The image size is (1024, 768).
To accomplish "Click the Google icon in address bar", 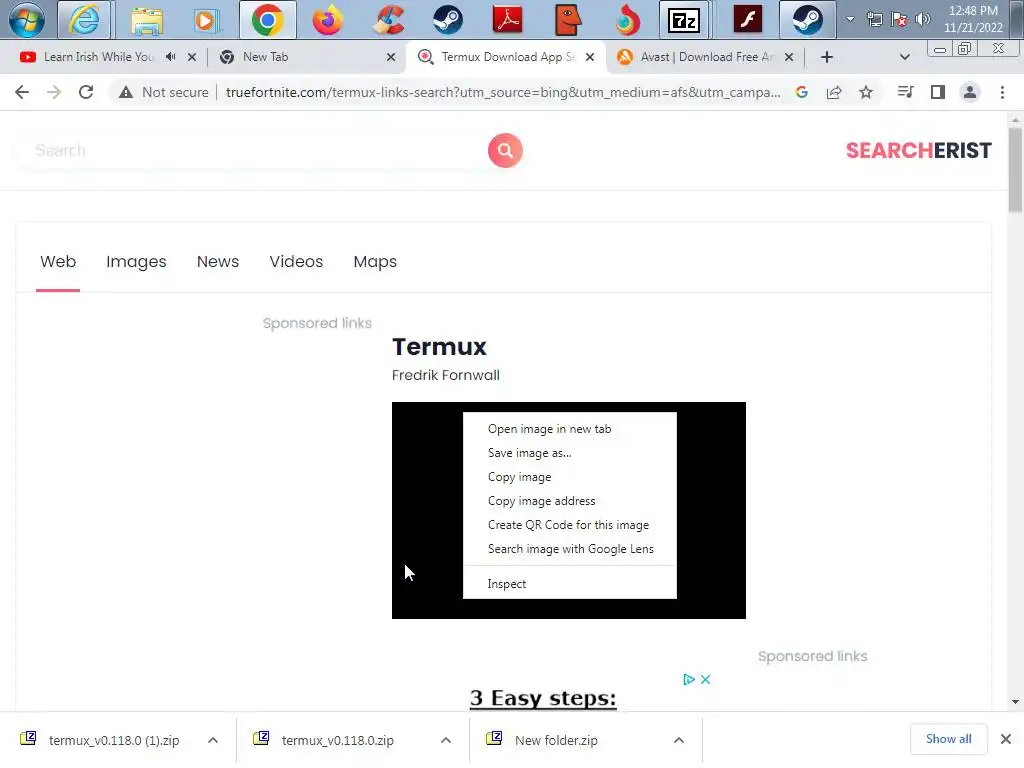I will pyautogui.click(x=802, y=92).
